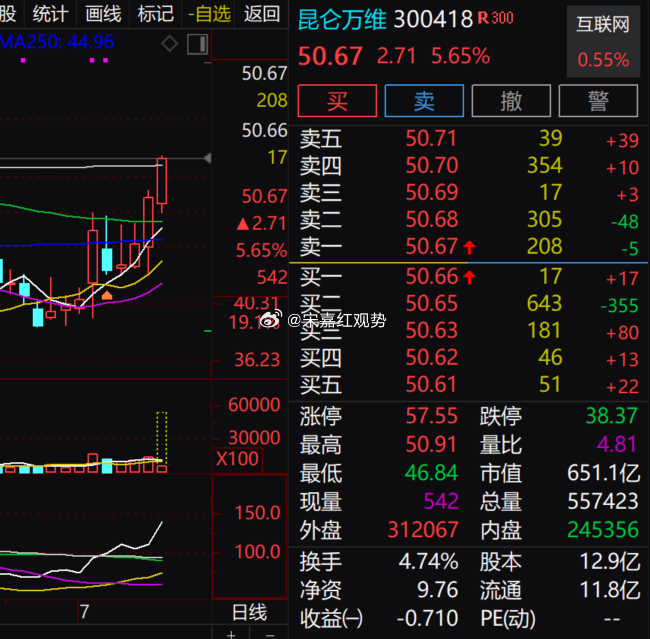Select the 日线 period label
This screenshot has height=639, width=650.
[x=249, y=612]
